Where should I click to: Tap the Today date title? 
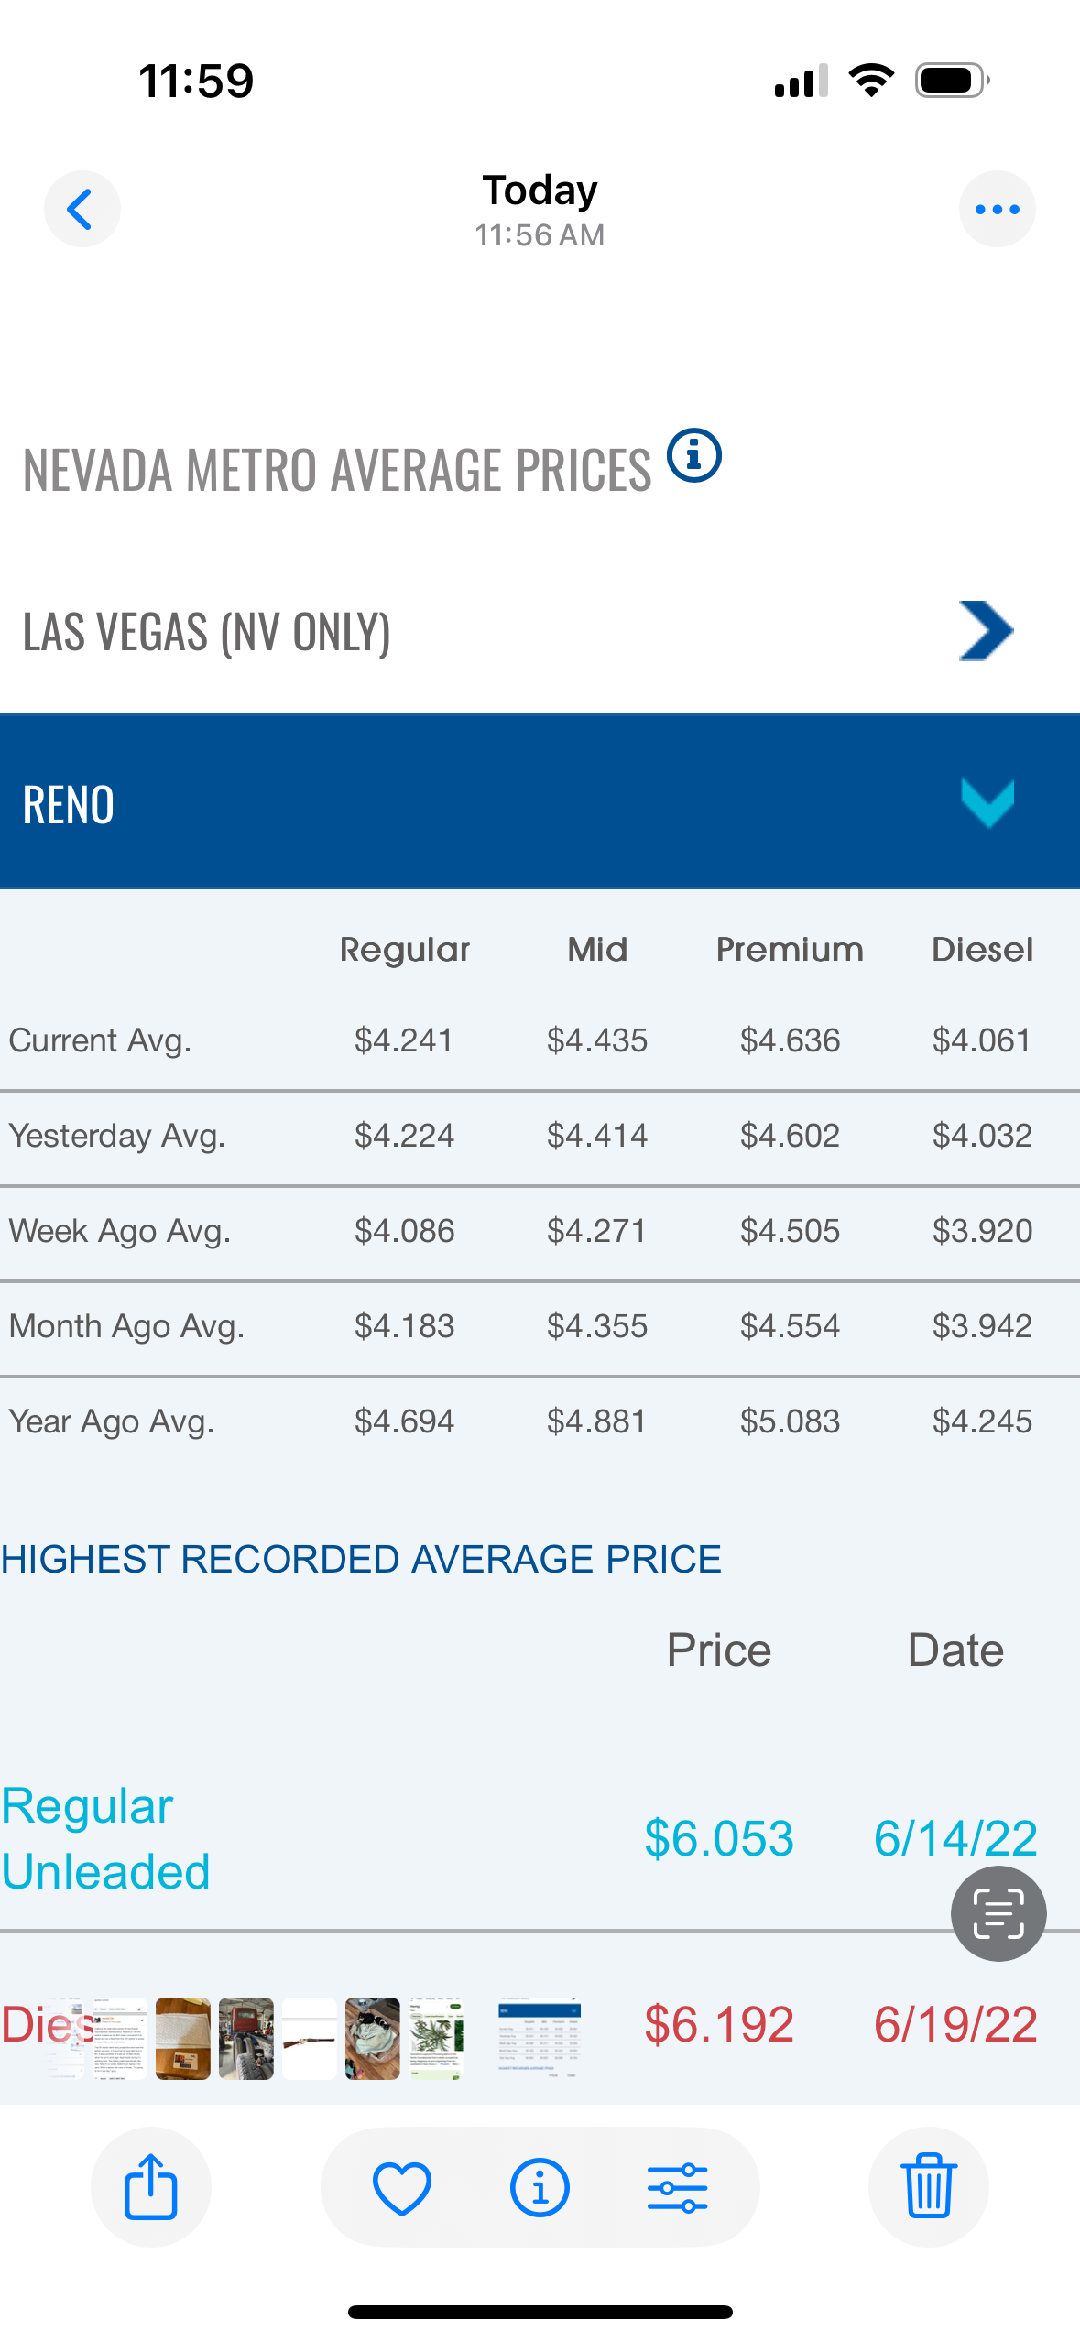tap(540, 190)
